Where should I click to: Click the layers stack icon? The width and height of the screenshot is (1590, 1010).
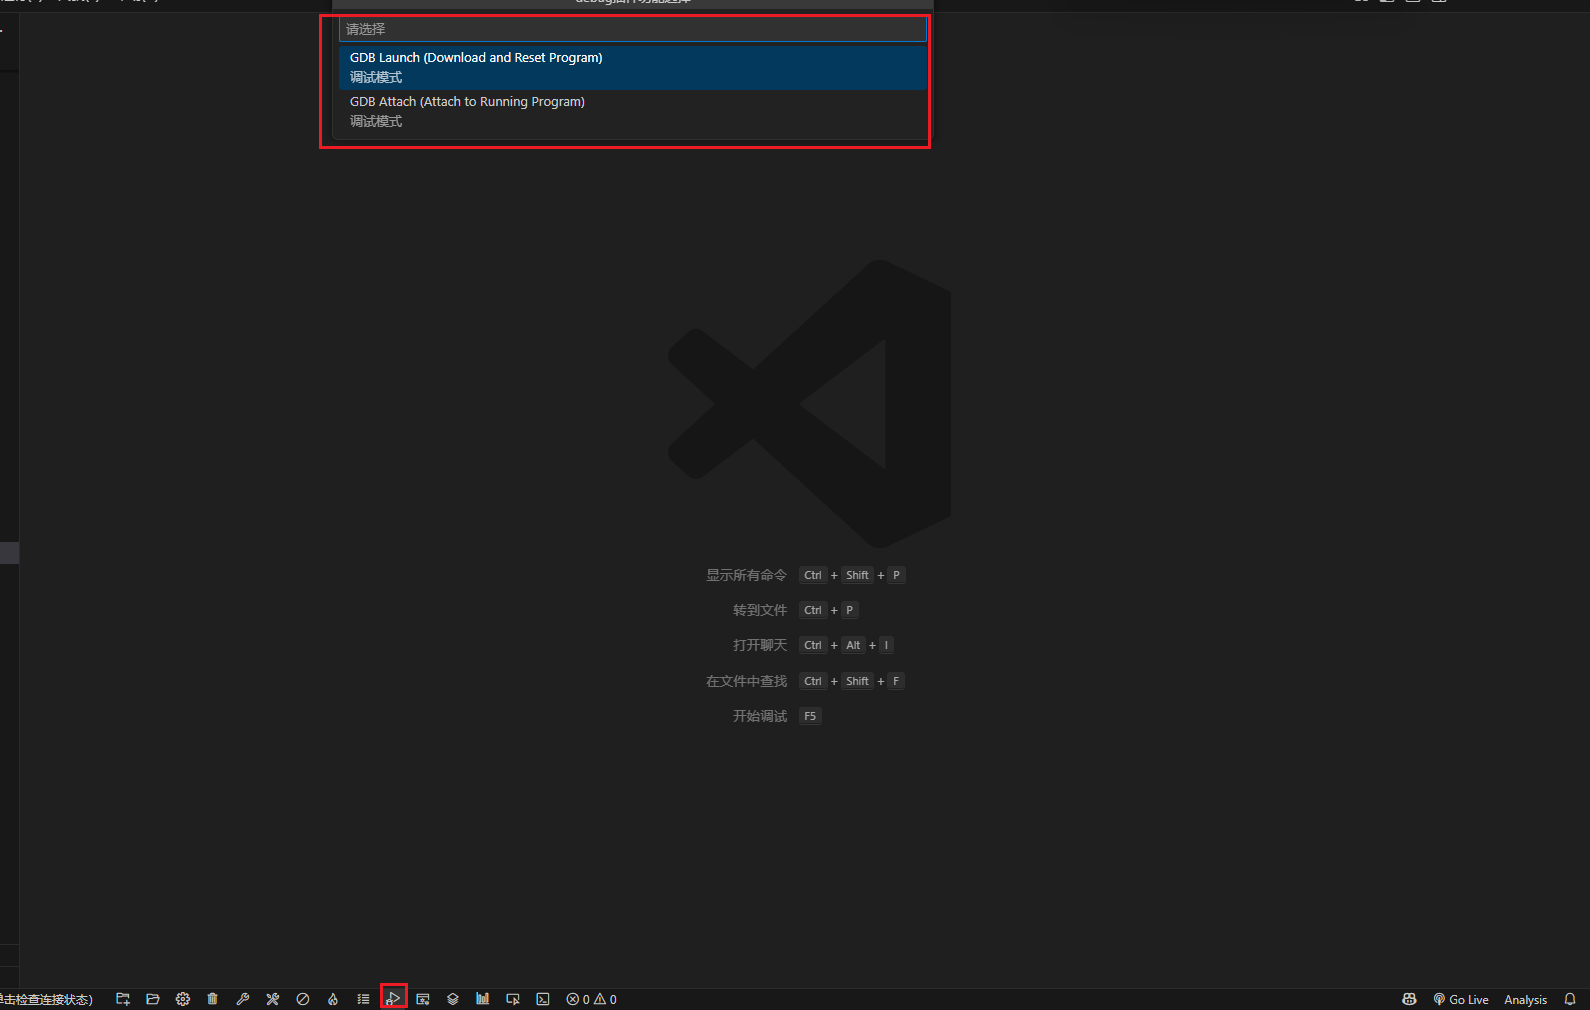click(453, 999)
